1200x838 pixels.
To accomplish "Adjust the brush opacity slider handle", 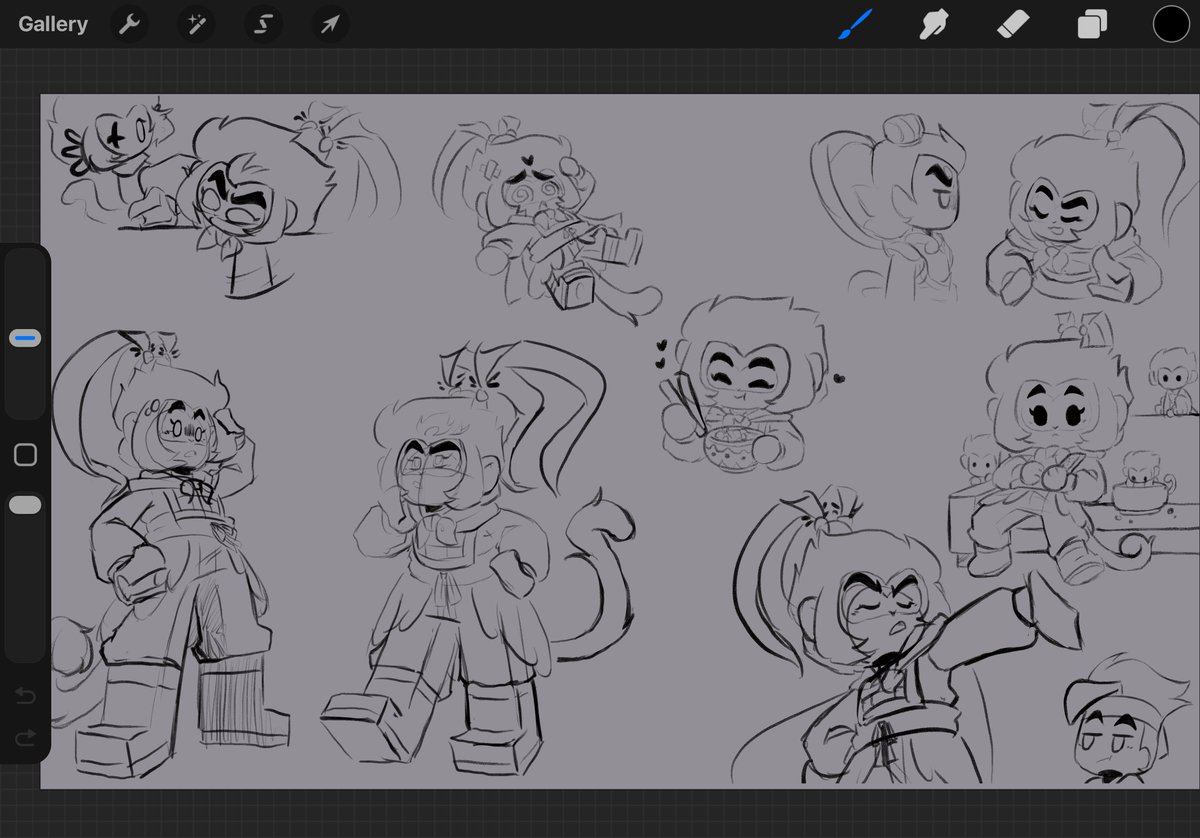I will click(x=25, y=505).
